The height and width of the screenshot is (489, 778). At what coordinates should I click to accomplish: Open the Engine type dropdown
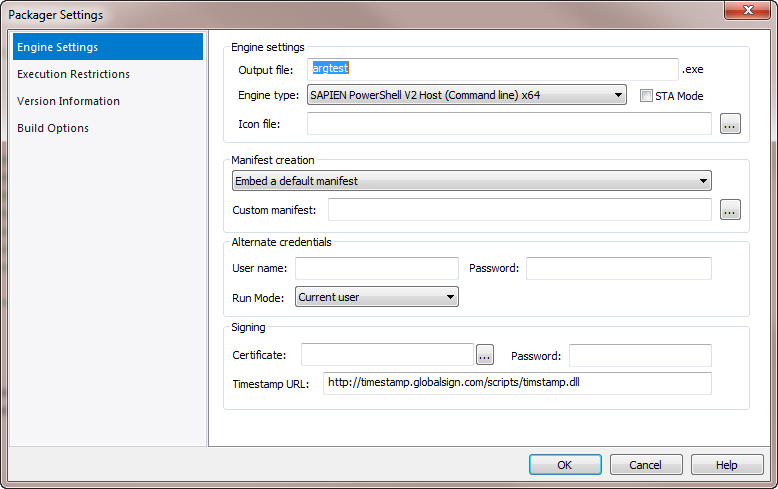[466, 95]
